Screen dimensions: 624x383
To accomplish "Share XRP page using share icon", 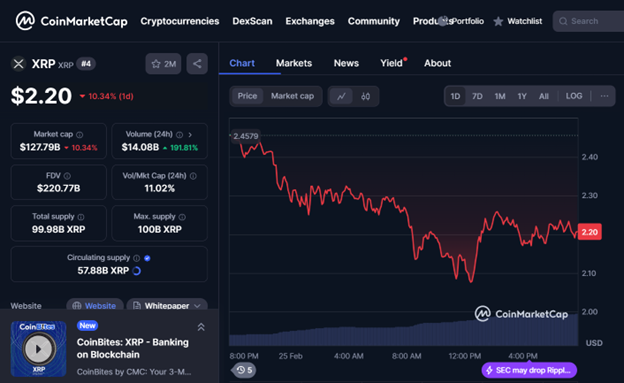I will click(x=197, y=64).
